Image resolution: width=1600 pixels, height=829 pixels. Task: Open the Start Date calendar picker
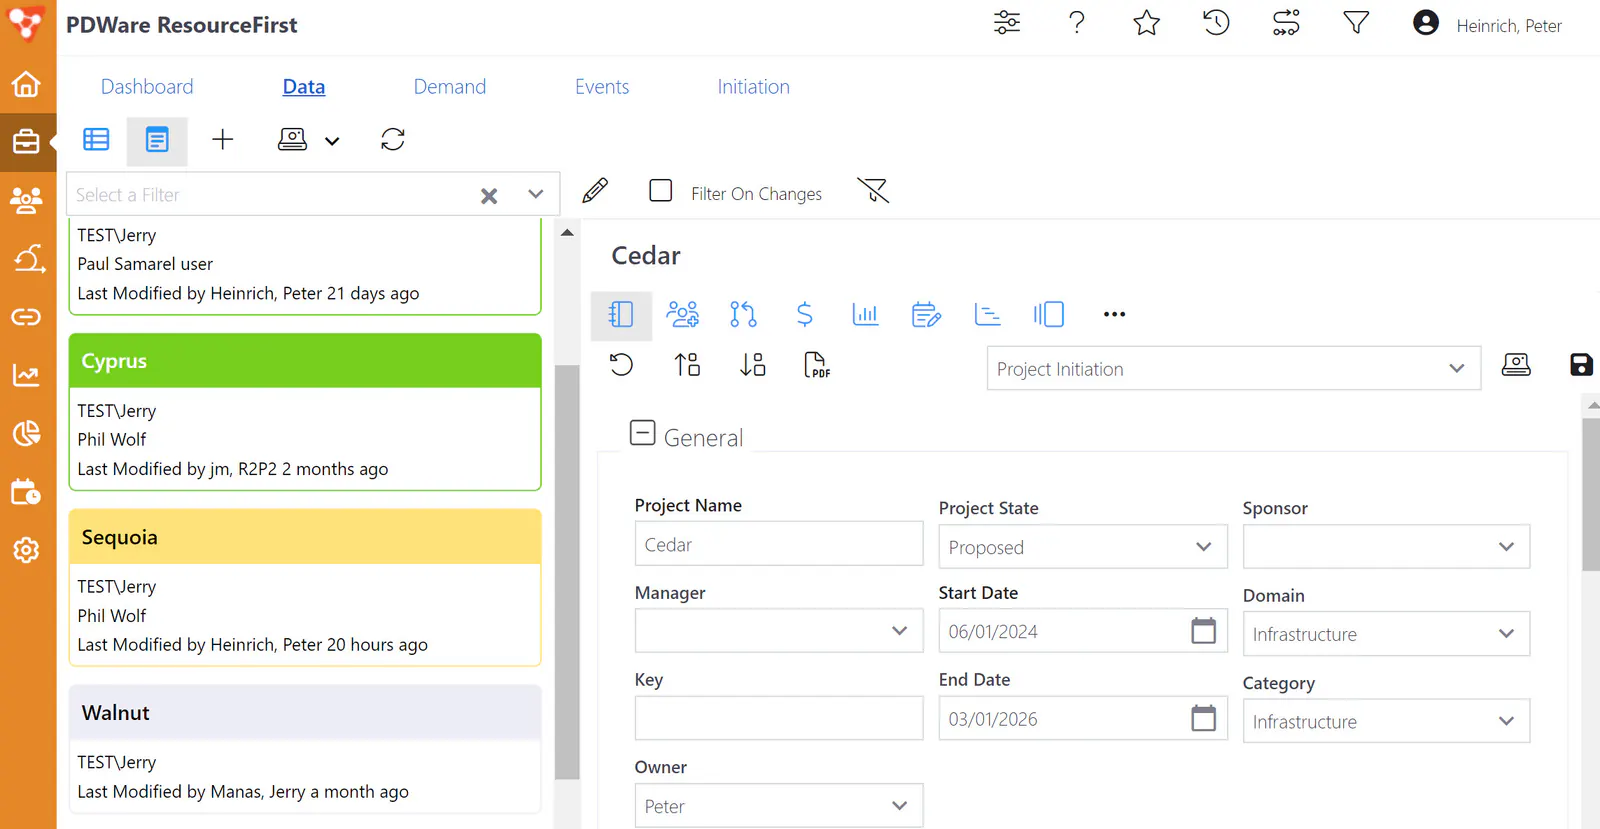1203,631
